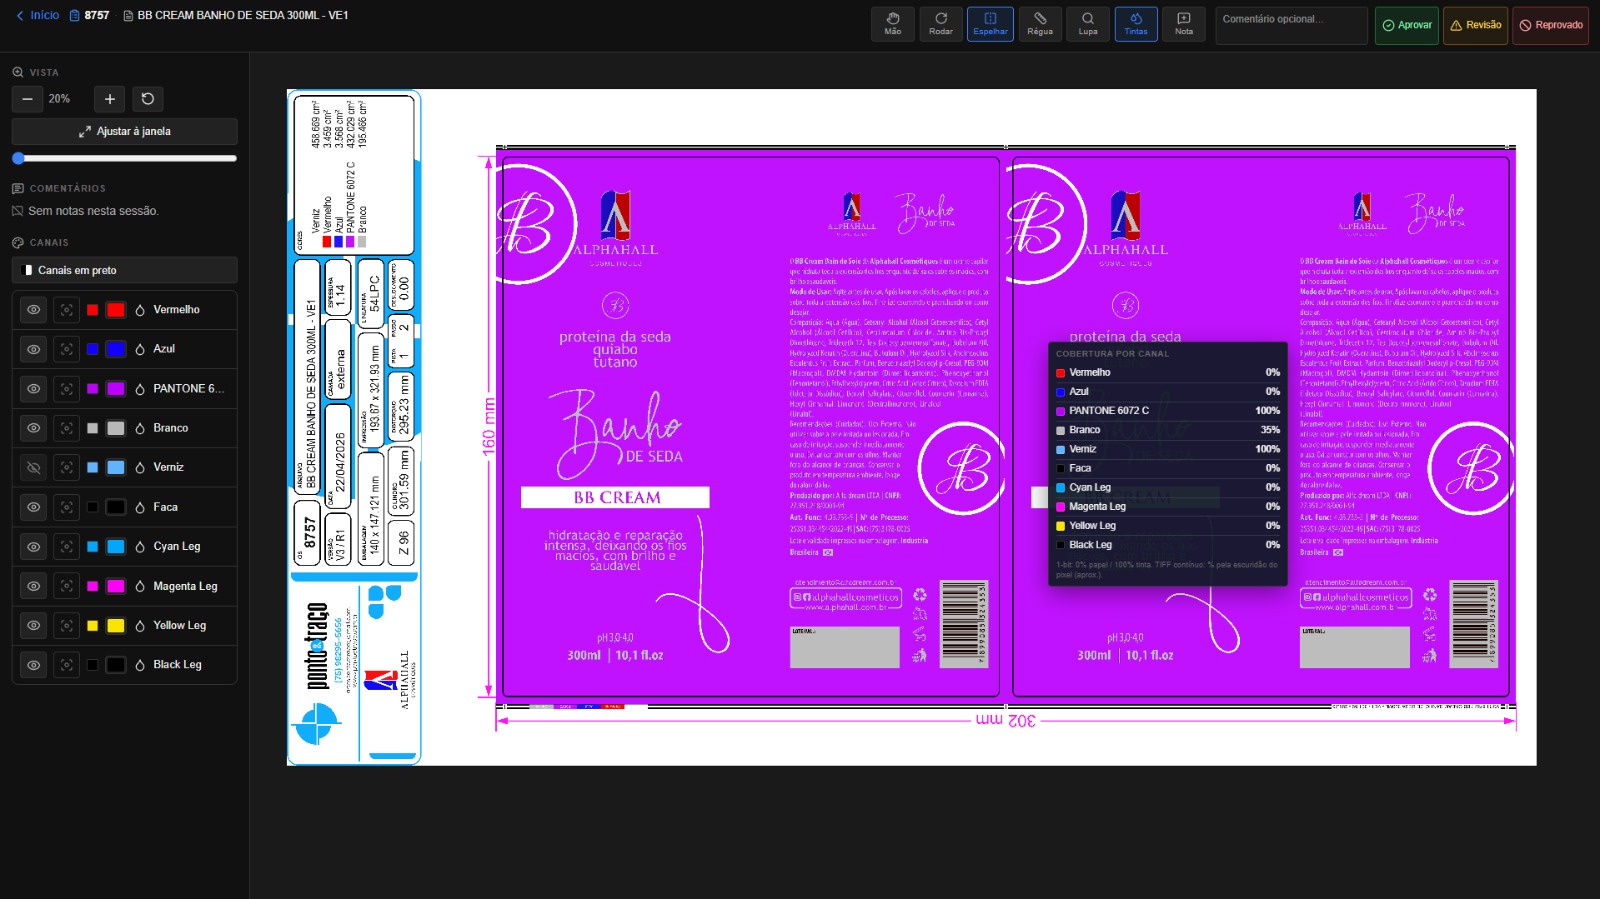Isolate the Verniz channel
Viewport: 1600px width, 899px height.
click(66, 467)
